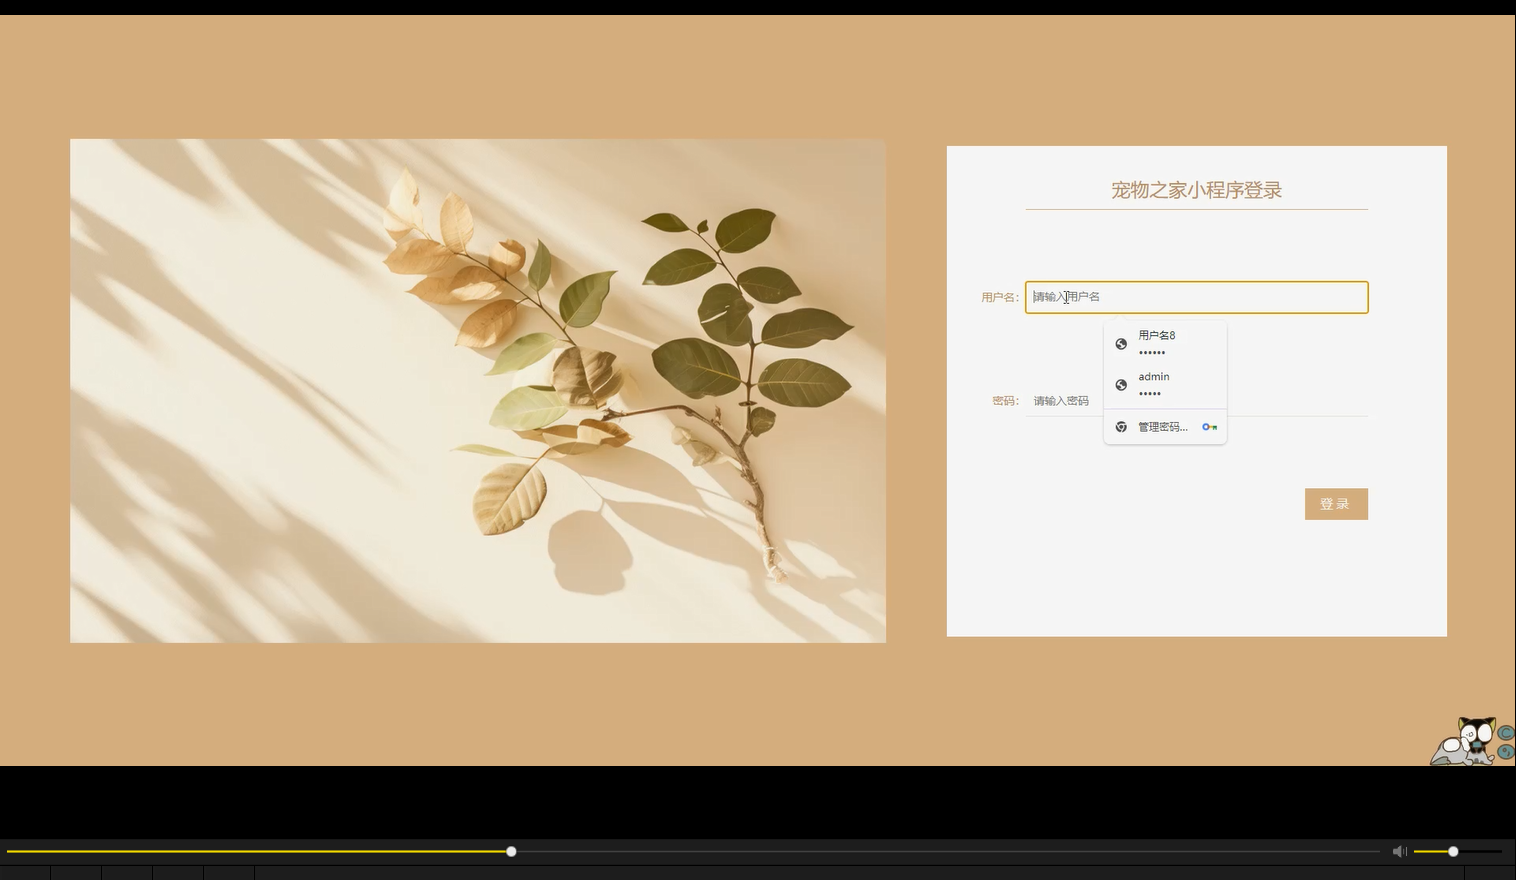
Task: Open the username autofill suggestion list
Action: (1196, 297)
